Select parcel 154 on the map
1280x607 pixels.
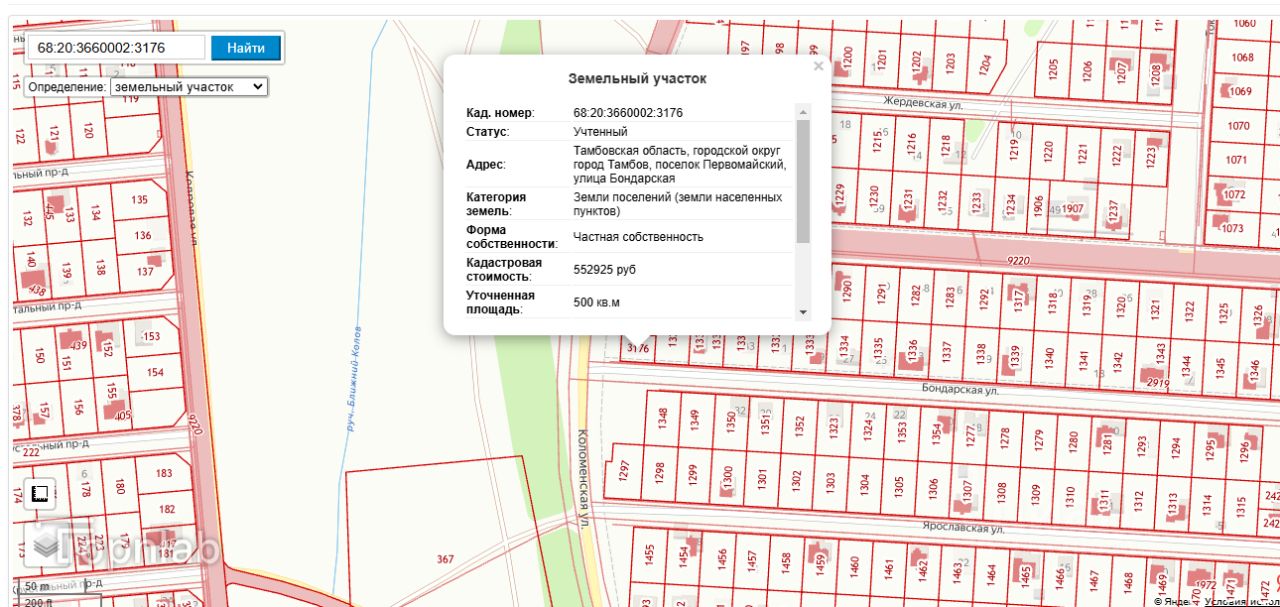(154, 372)
